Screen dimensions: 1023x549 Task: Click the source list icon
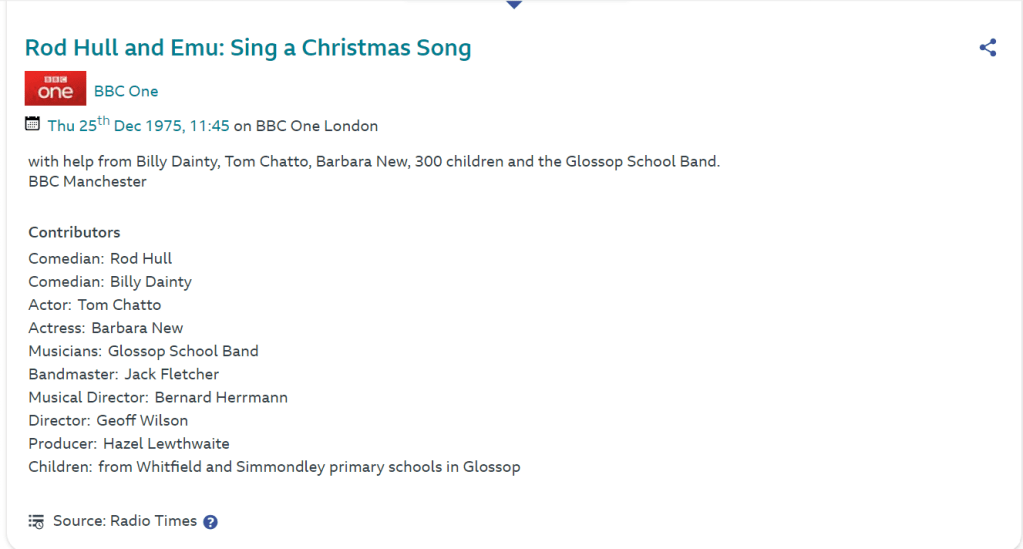[x=36, y=521]
